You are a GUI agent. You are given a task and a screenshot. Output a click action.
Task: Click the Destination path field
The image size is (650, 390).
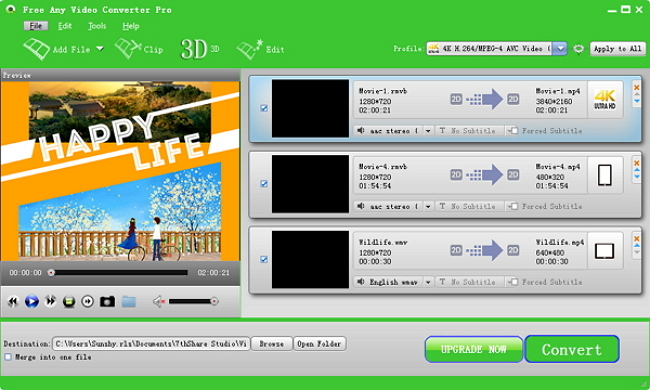151,344
